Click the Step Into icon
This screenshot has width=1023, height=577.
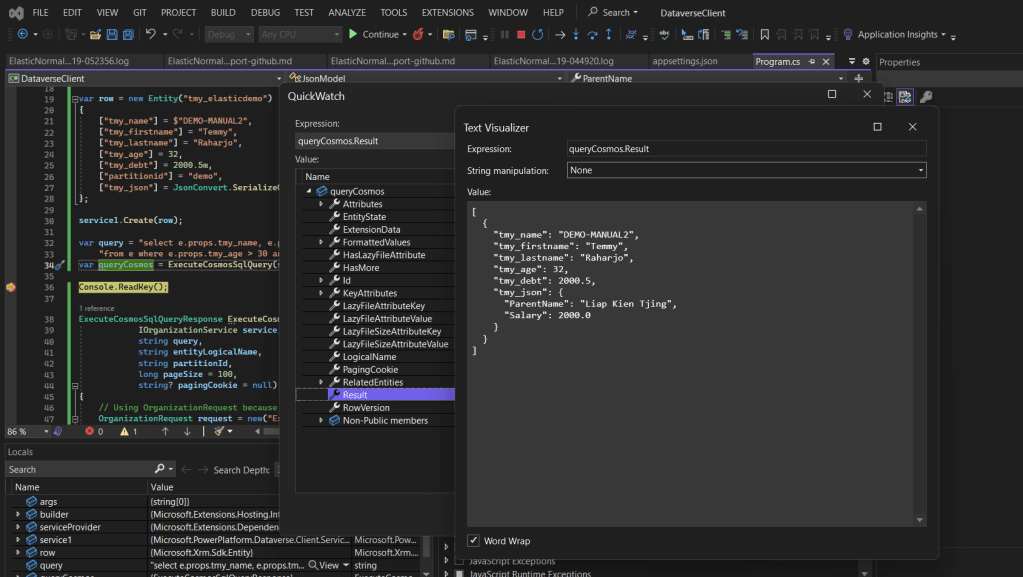(x=575, y=34)
